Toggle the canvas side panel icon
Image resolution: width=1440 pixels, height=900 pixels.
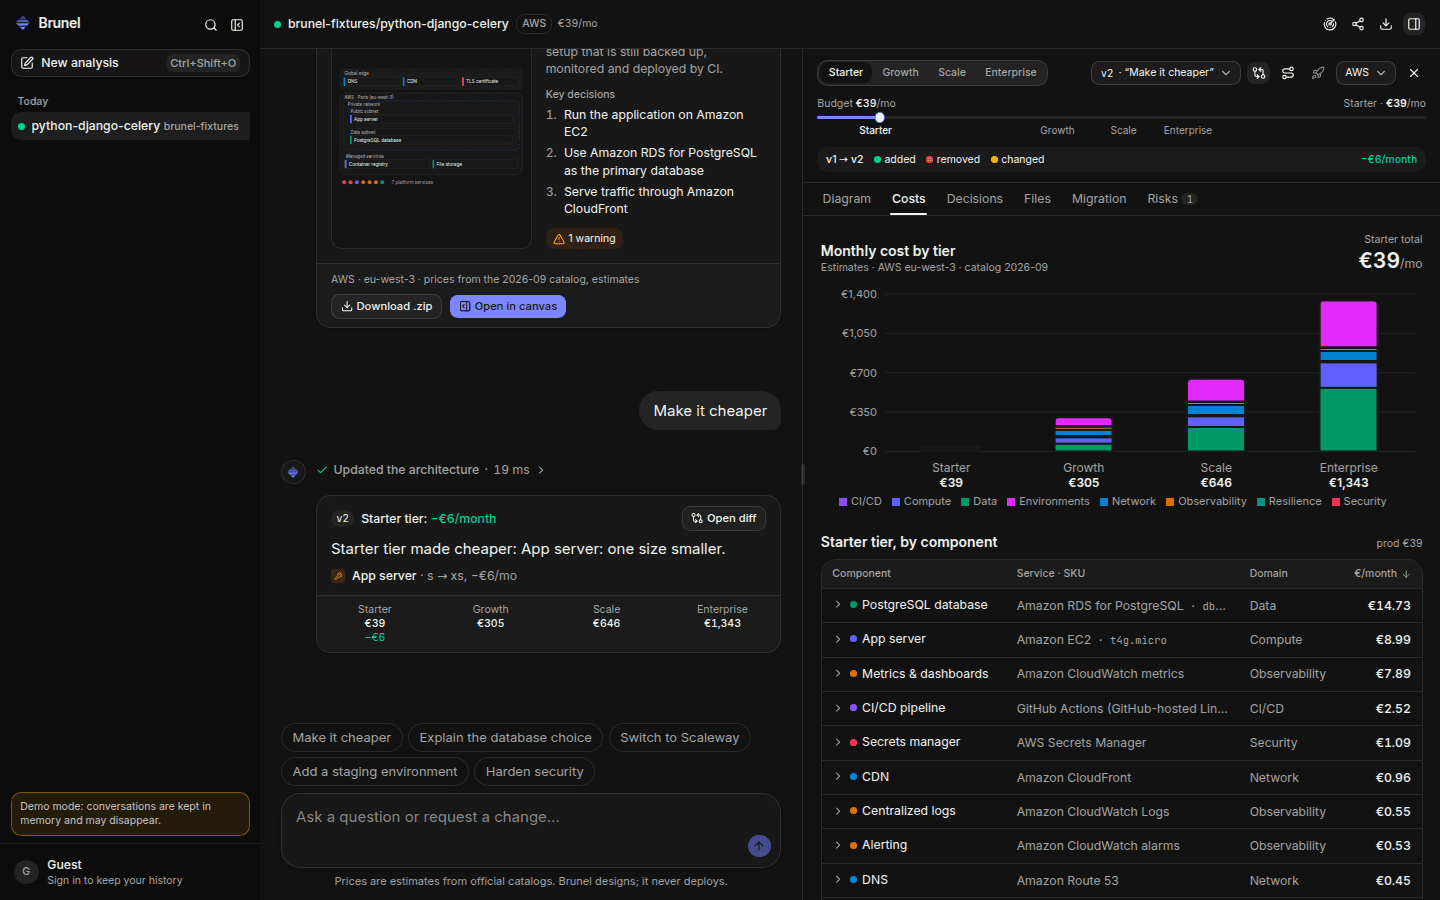(1414, 24)
